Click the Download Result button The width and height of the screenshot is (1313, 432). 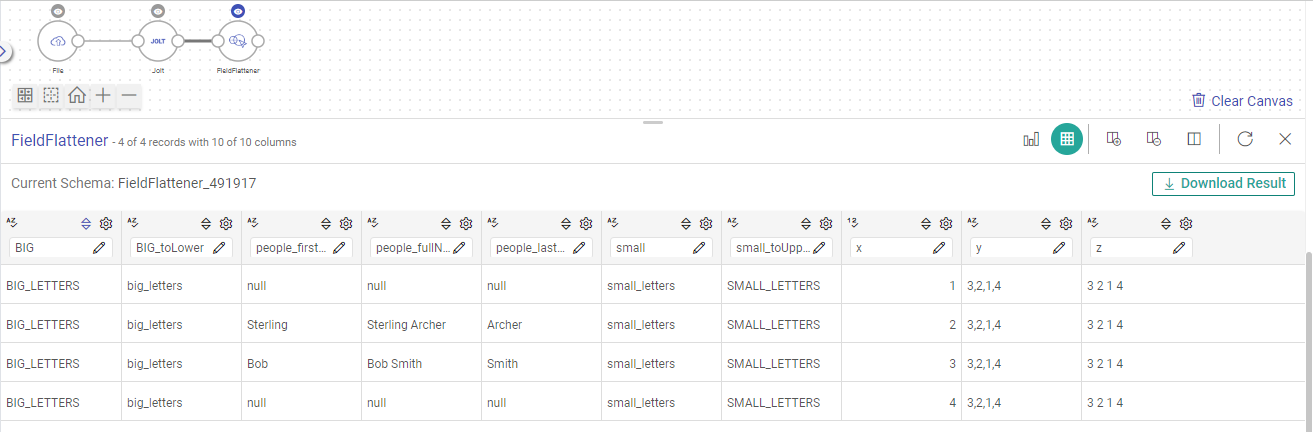click(1223, 184)
